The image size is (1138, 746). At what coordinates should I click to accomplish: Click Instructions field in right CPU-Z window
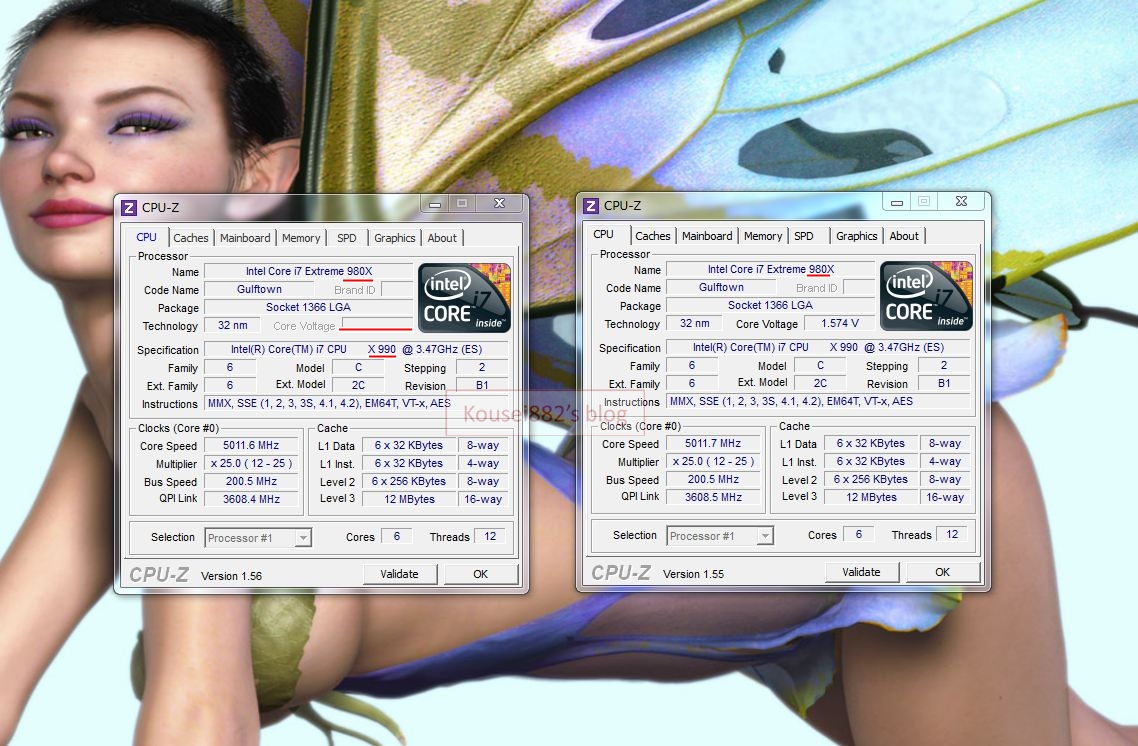(x=818, y=401)
